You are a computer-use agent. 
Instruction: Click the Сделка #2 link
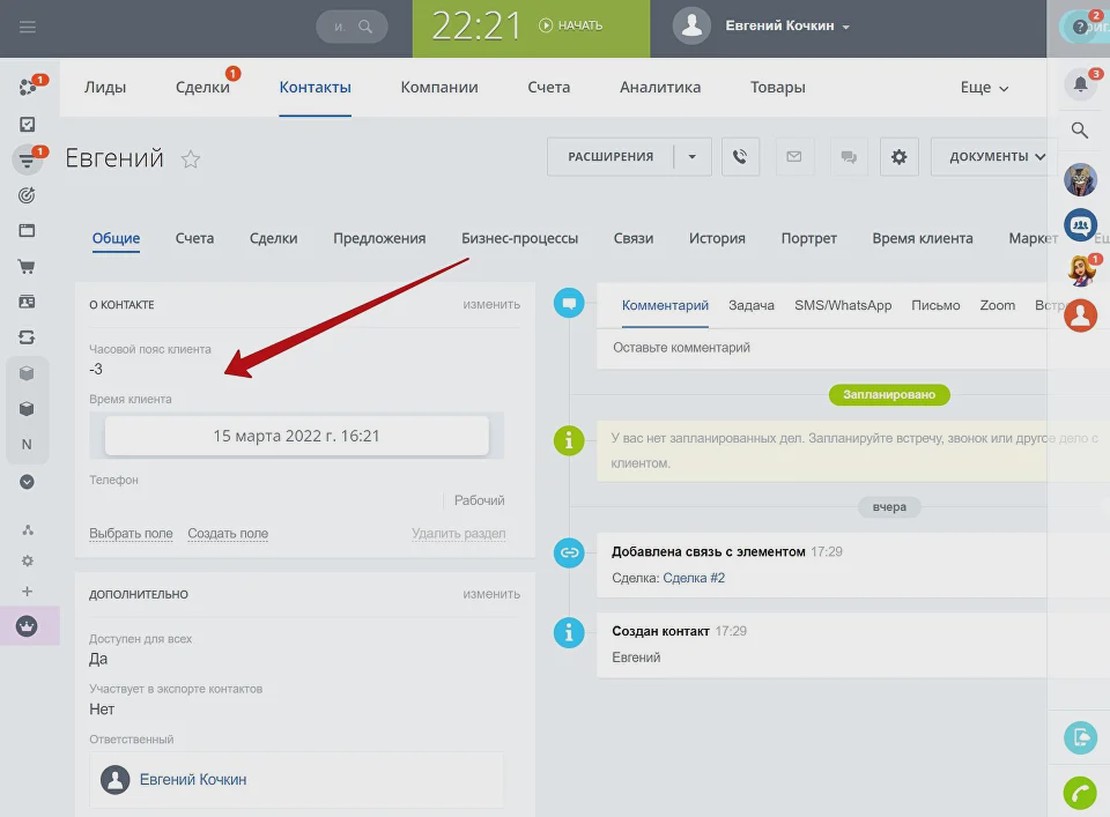(x=694, y=578)
